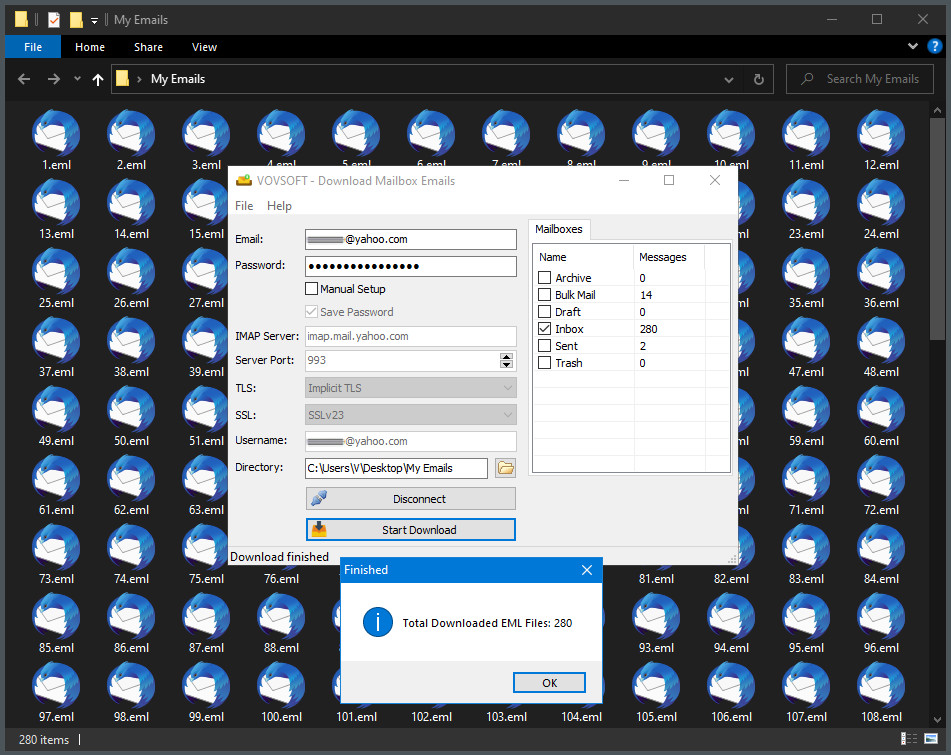Open the 12.eml file icon
The width and height of the screenshot is (951, 755).
point(882,134)
